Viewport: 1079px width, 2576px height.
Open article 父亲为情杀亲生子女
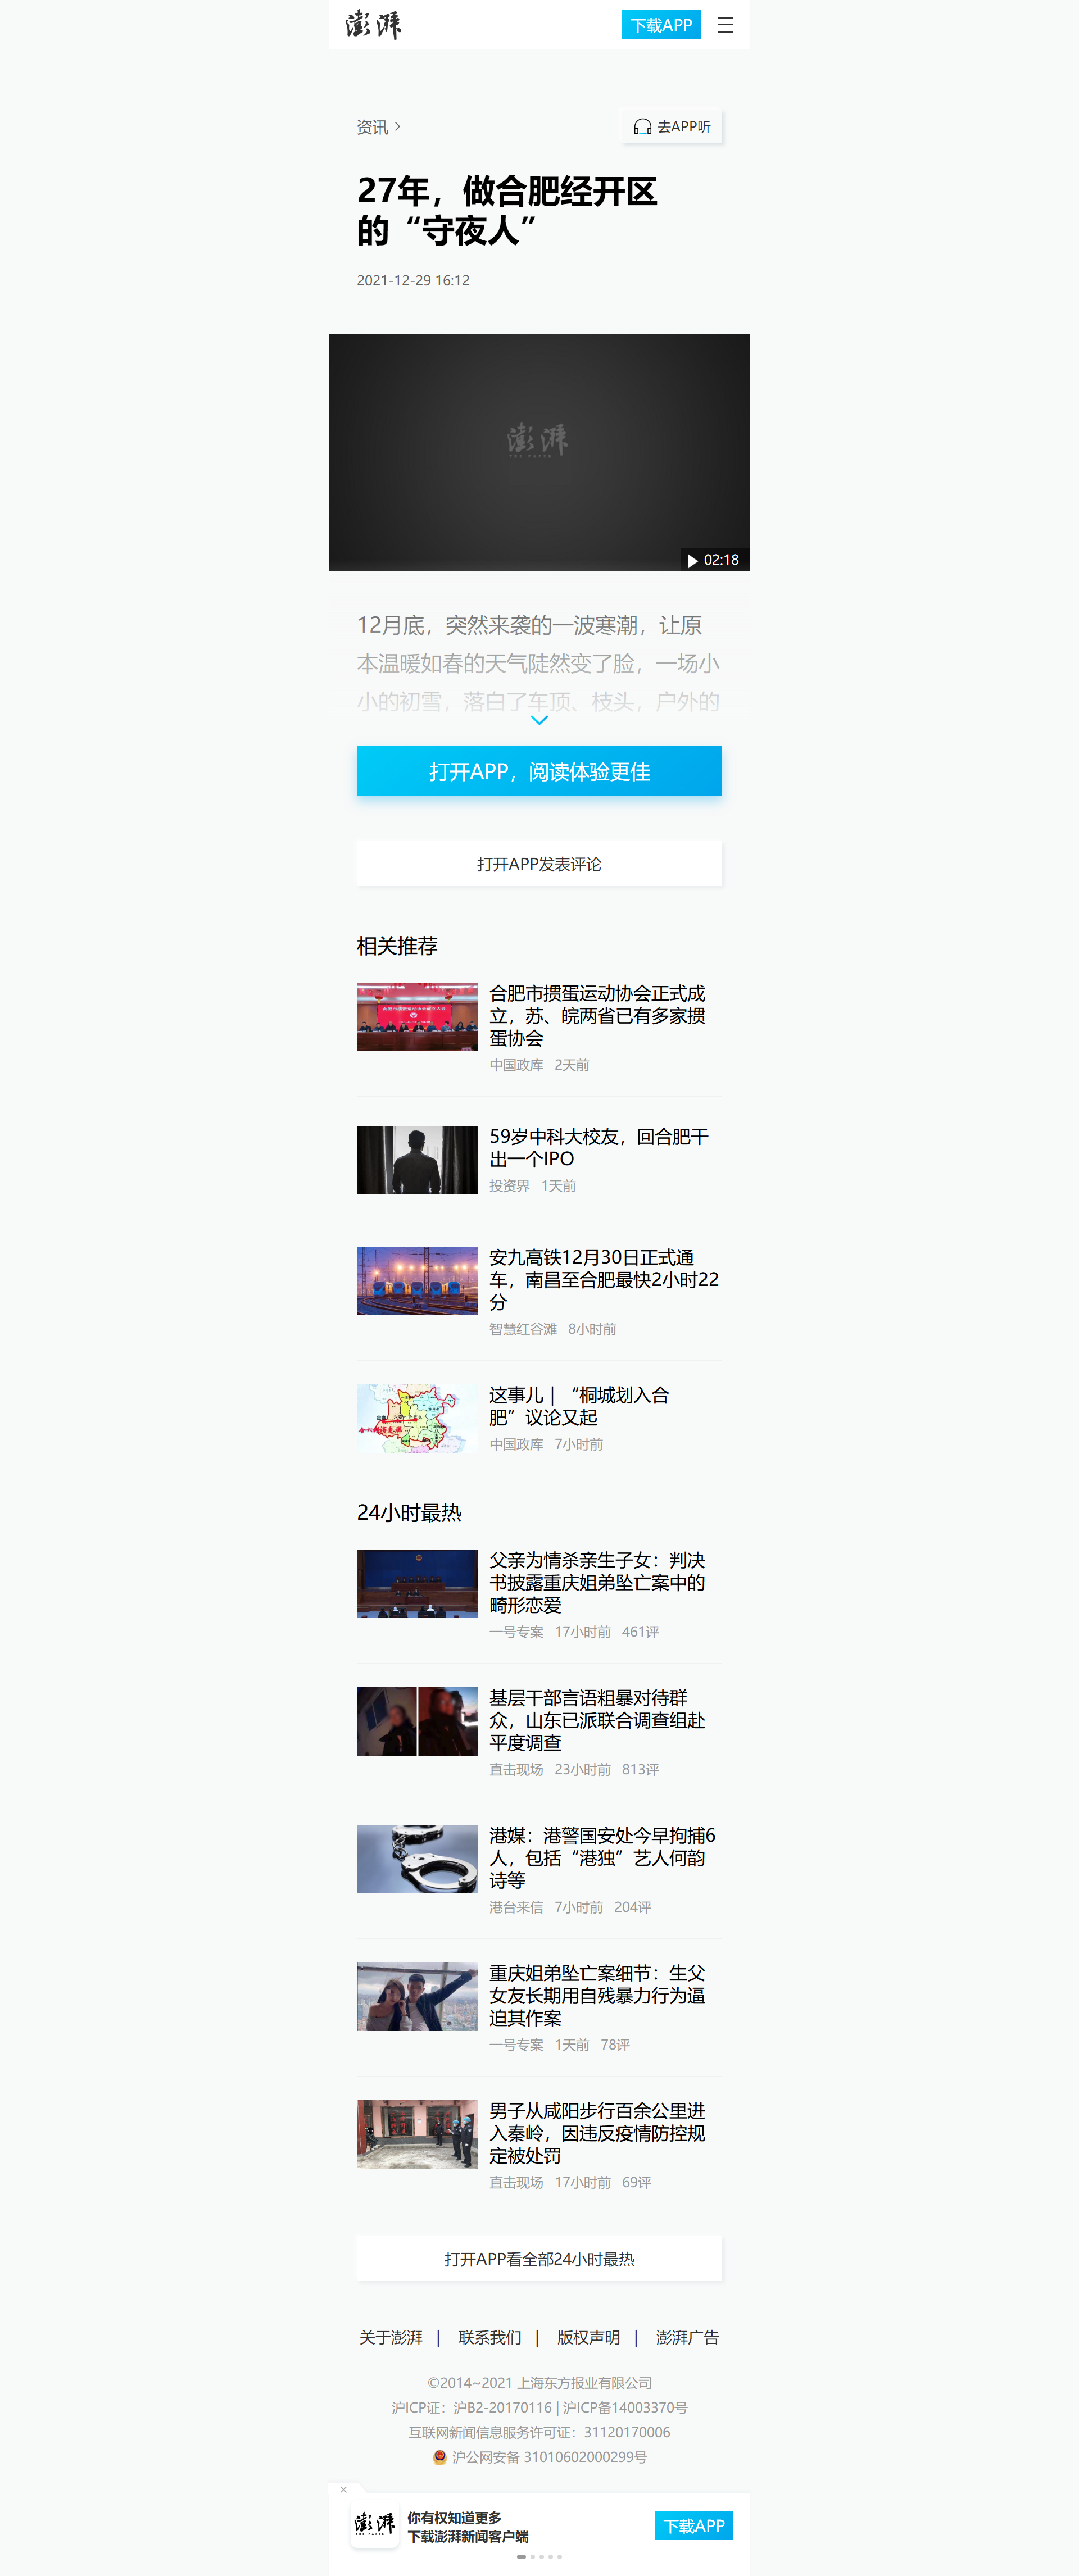[x=598, y=1582]
